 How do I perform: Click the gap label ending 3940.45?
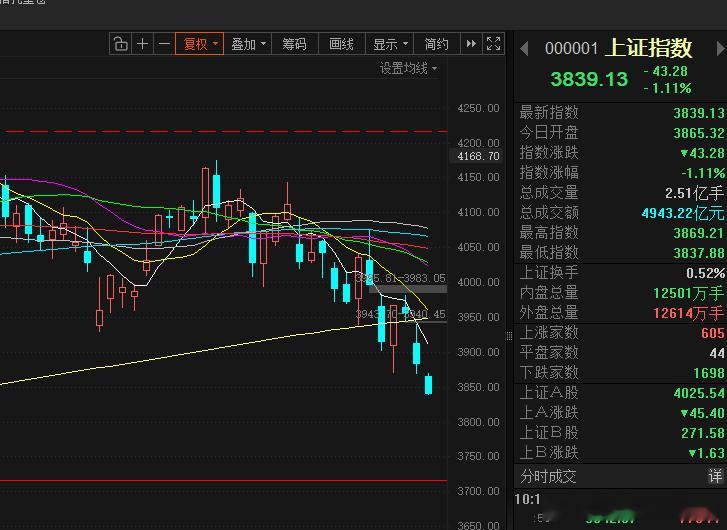click(x=401, y=314)
